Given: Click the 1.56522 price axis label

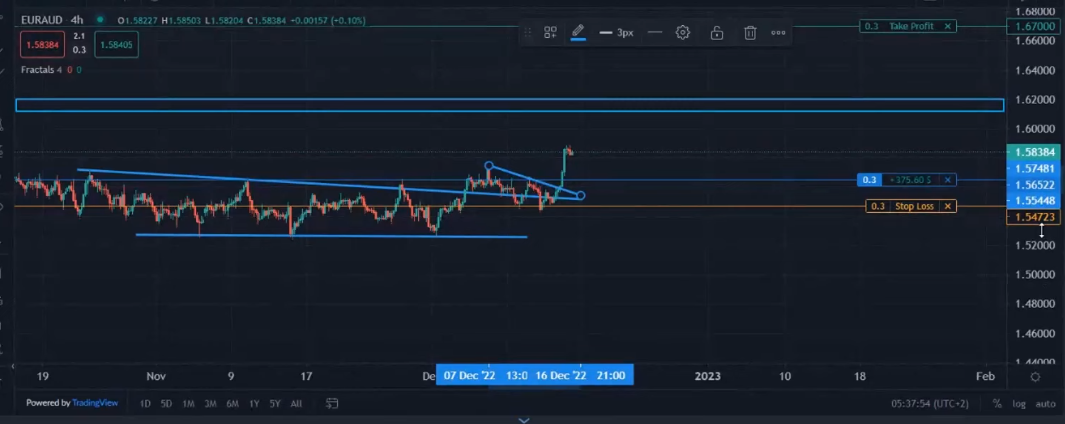Looking at the screenshot, I should (x=1034, y=185).
